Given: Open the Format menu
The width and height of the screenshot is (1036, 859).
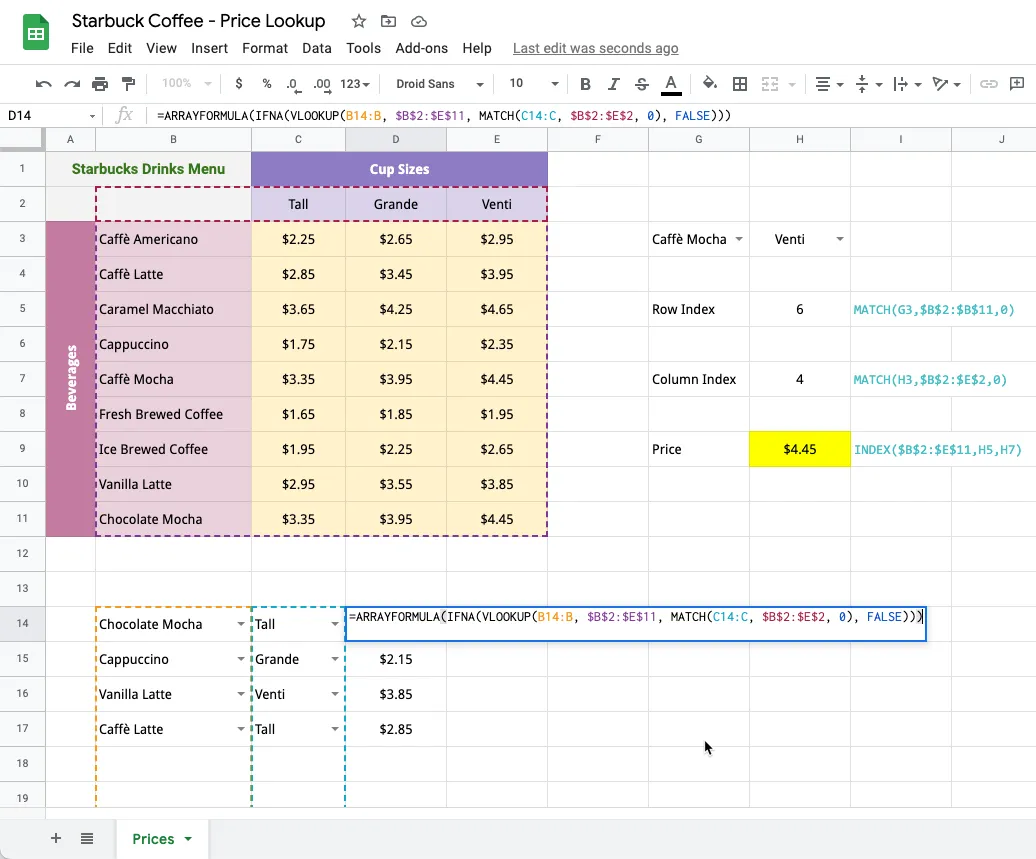Looking at the screenshot, I should click(264, 48).
